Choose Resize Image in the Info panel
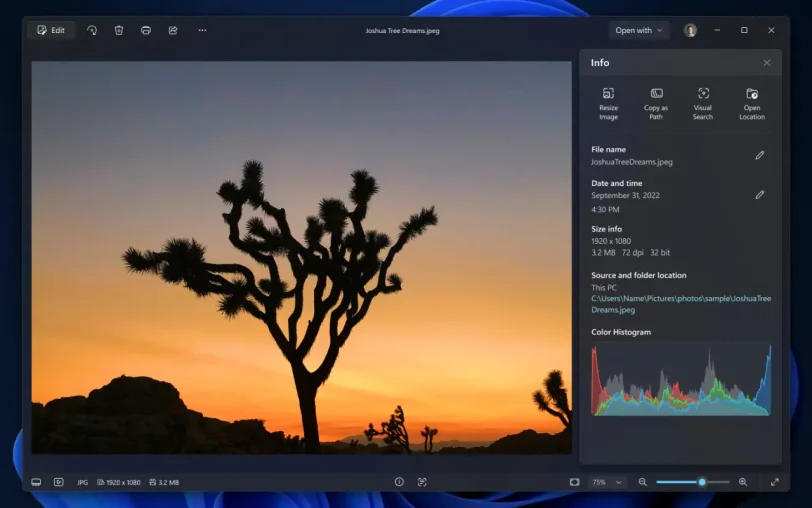The width and height of the screenshot is (812, 508). pyautogui.click(x=608, y=104)
